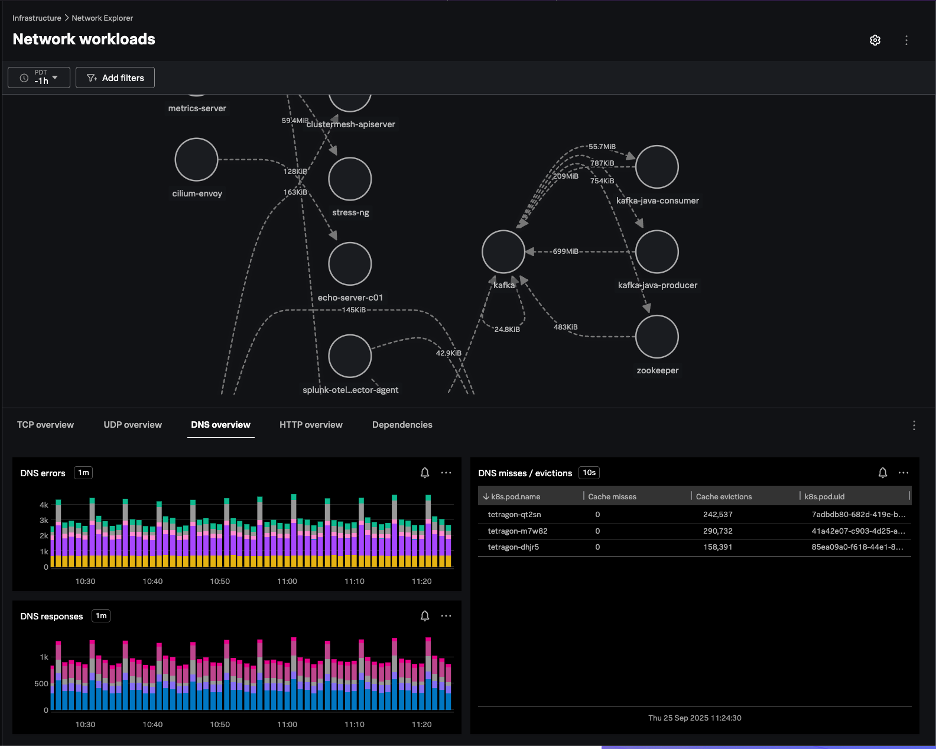Open the 10s resolution selector on DNS misses
The height and width of the screenshot is (750, 936).
[x=588, y=473]
